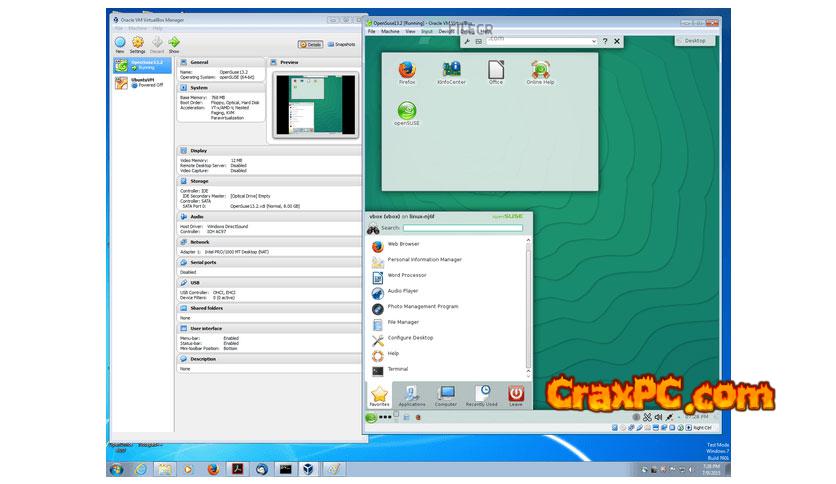836x484 pixels.
Task: Open Terminal from the Favorites list
Action: click(x=398, y=369)
